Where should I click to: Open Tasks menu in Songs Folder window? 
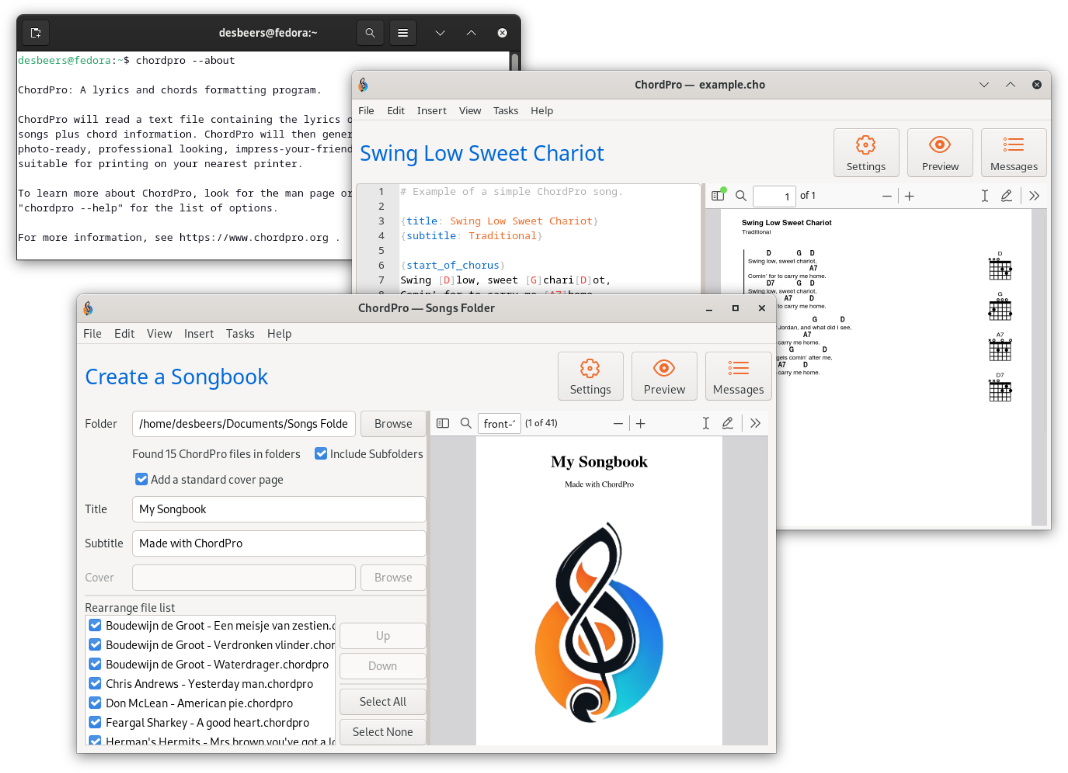[240, 334]
